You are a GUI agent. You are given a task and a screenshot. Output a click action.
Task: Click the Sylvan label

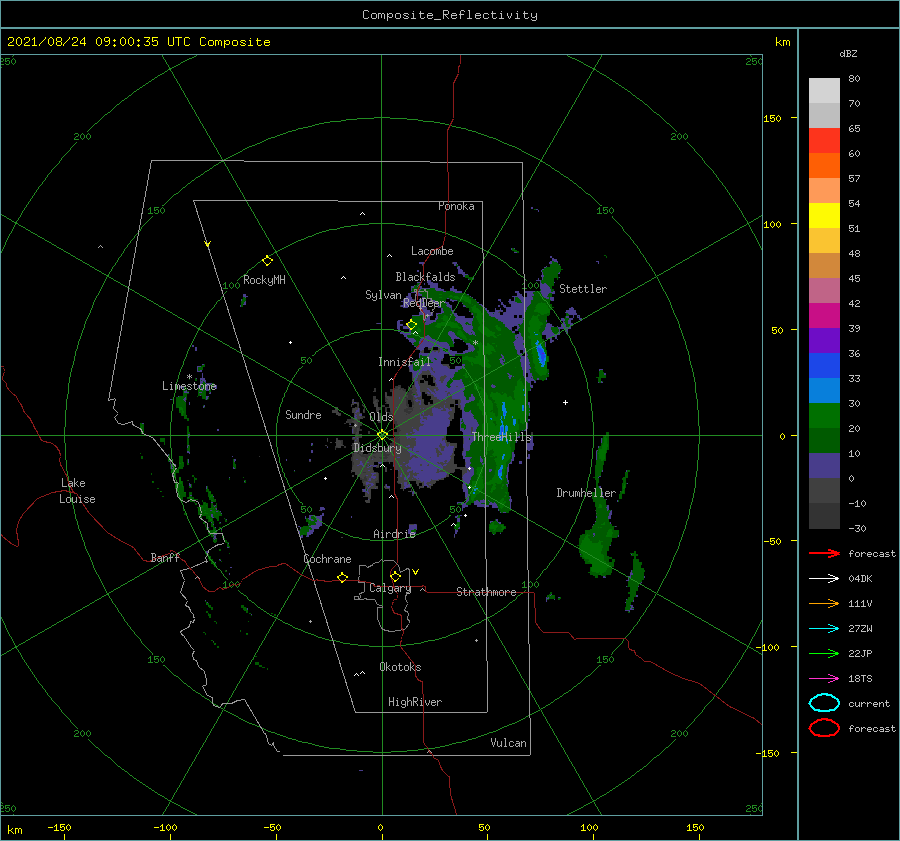pos(383,295)
